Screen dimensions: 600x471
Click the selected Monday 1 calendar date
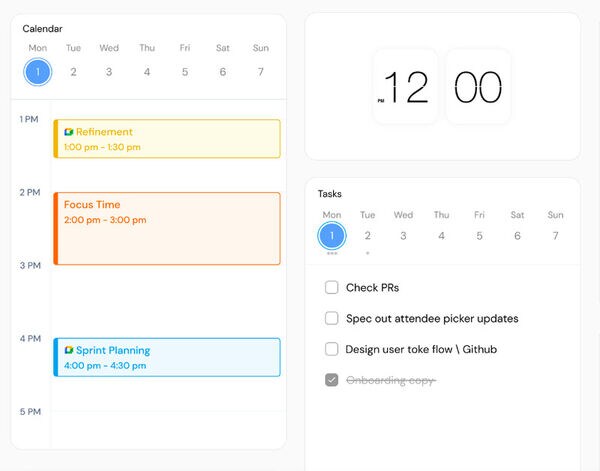point(37,72)
